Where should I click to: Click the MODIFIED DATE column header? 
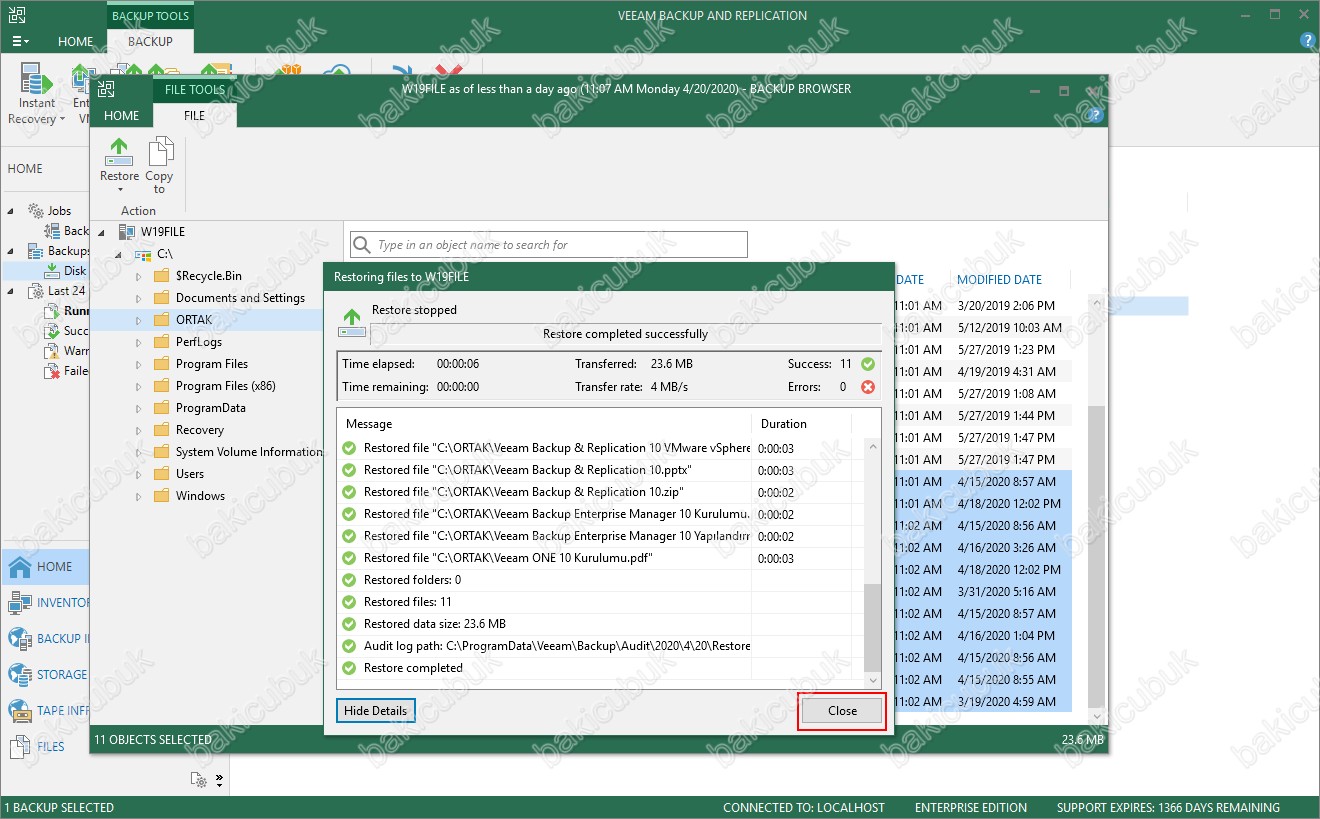pos(999,280)
